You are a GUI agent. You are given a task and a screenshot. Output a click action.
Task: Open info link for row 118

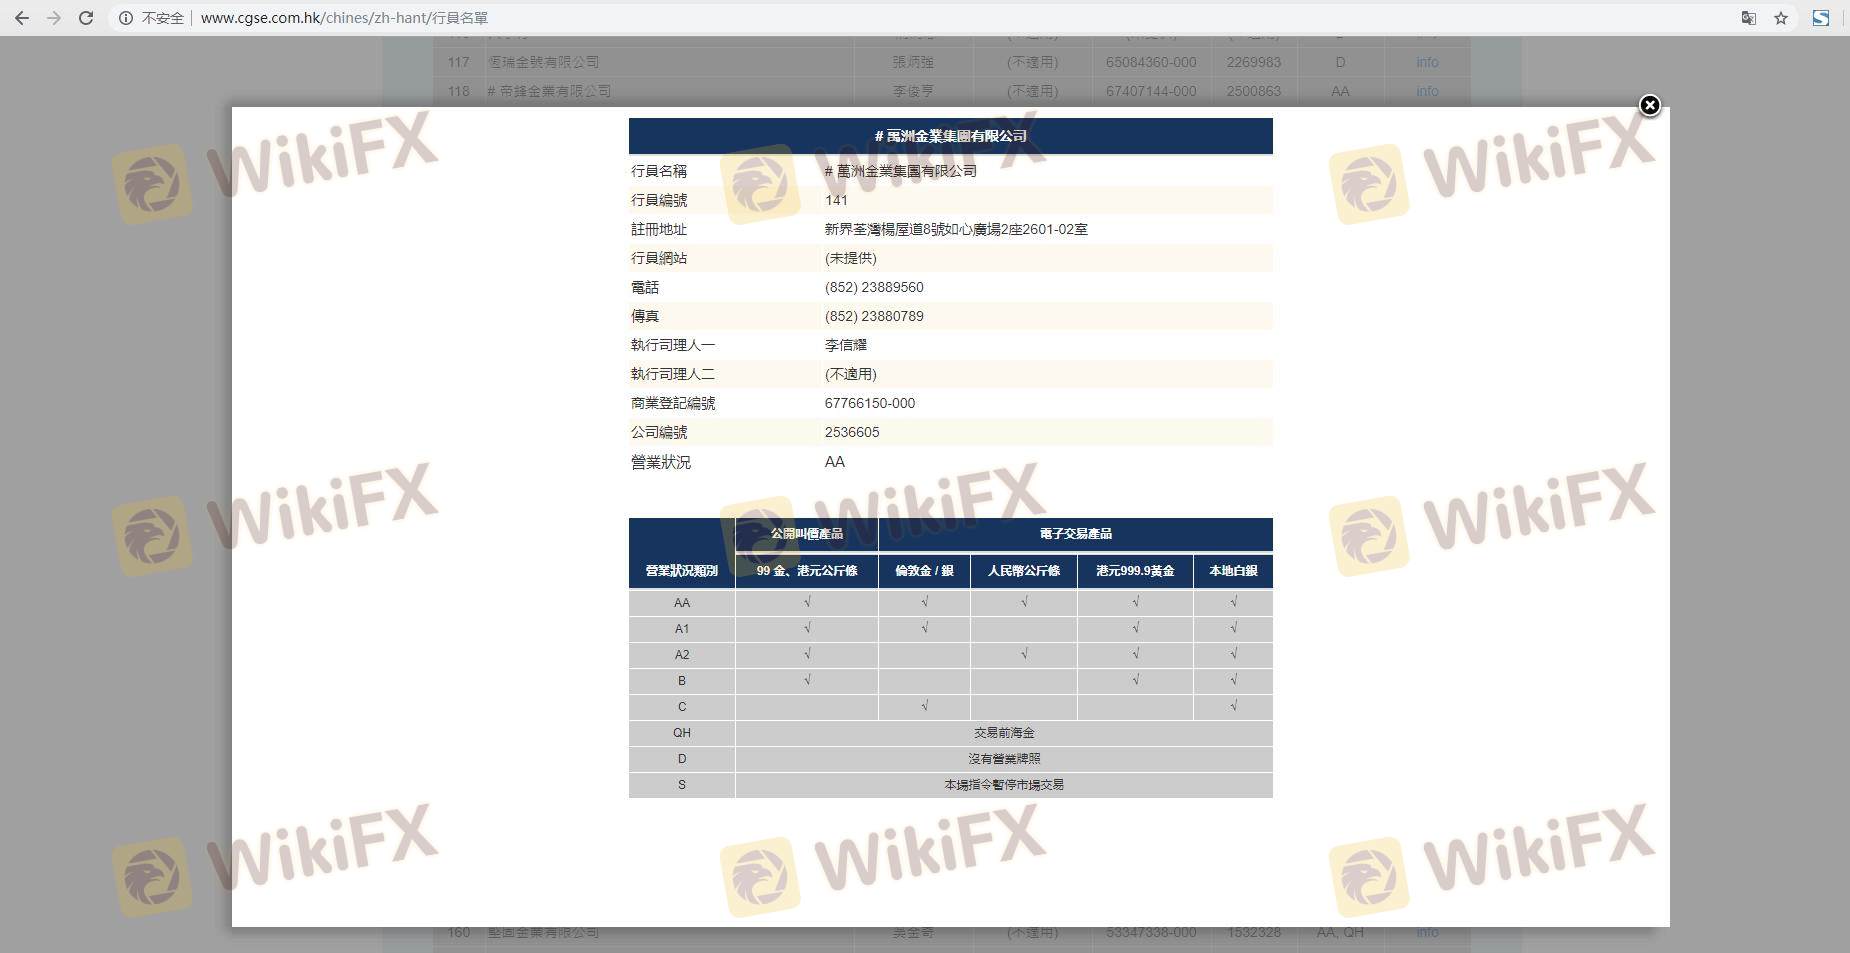1427,91
